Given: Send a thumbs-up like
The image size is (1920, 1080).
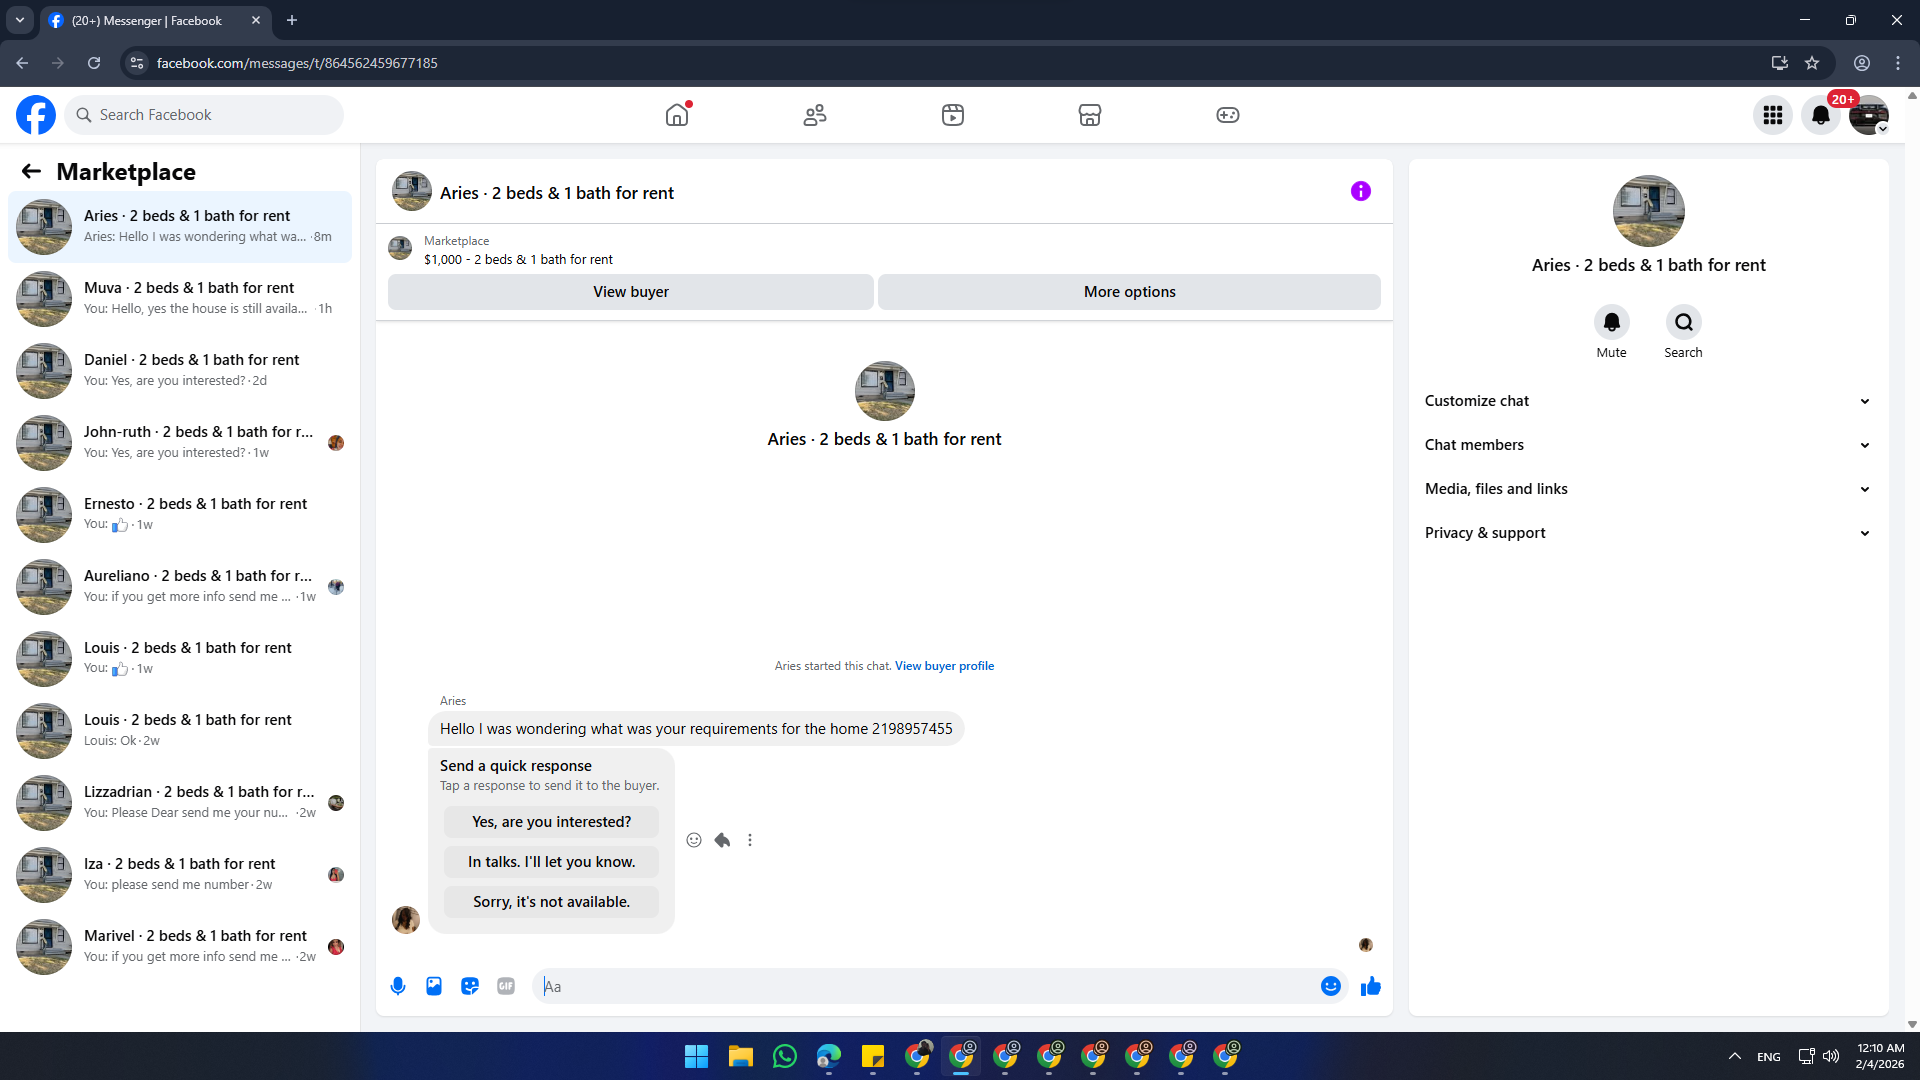Looking at the screenshot, I should point(1370,986).
